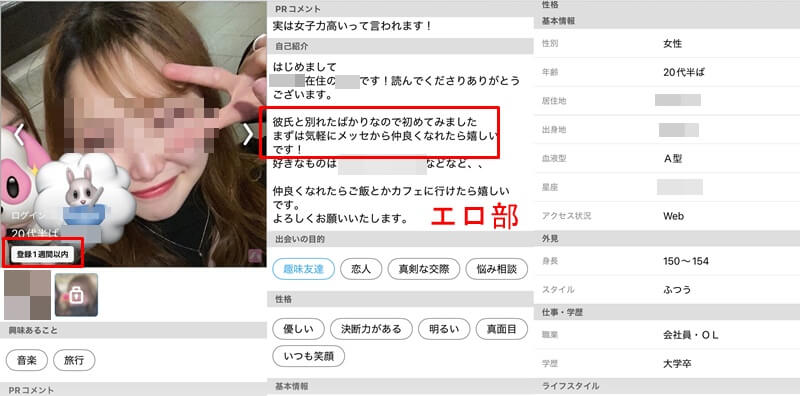Open the locked photo thumbnail
Viewport: 800px width, 396px height.
(x=77, y=295)
